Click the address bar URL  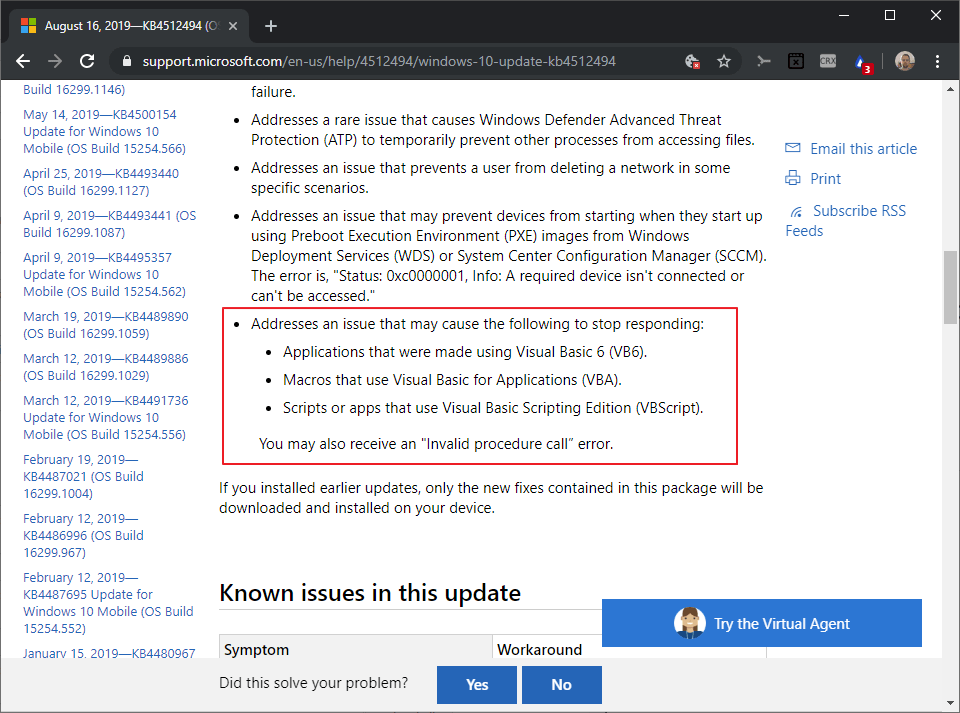pyautogui.click(x=379, y=61)
